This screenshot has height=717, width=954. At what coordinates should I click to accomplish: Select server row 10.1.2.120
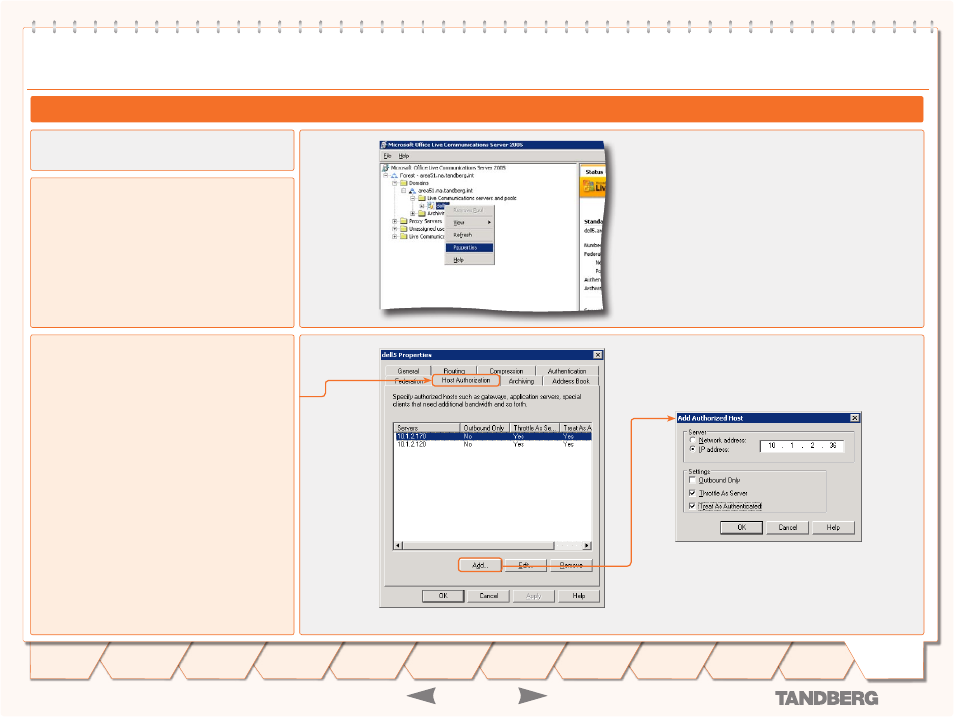[492, 444]
